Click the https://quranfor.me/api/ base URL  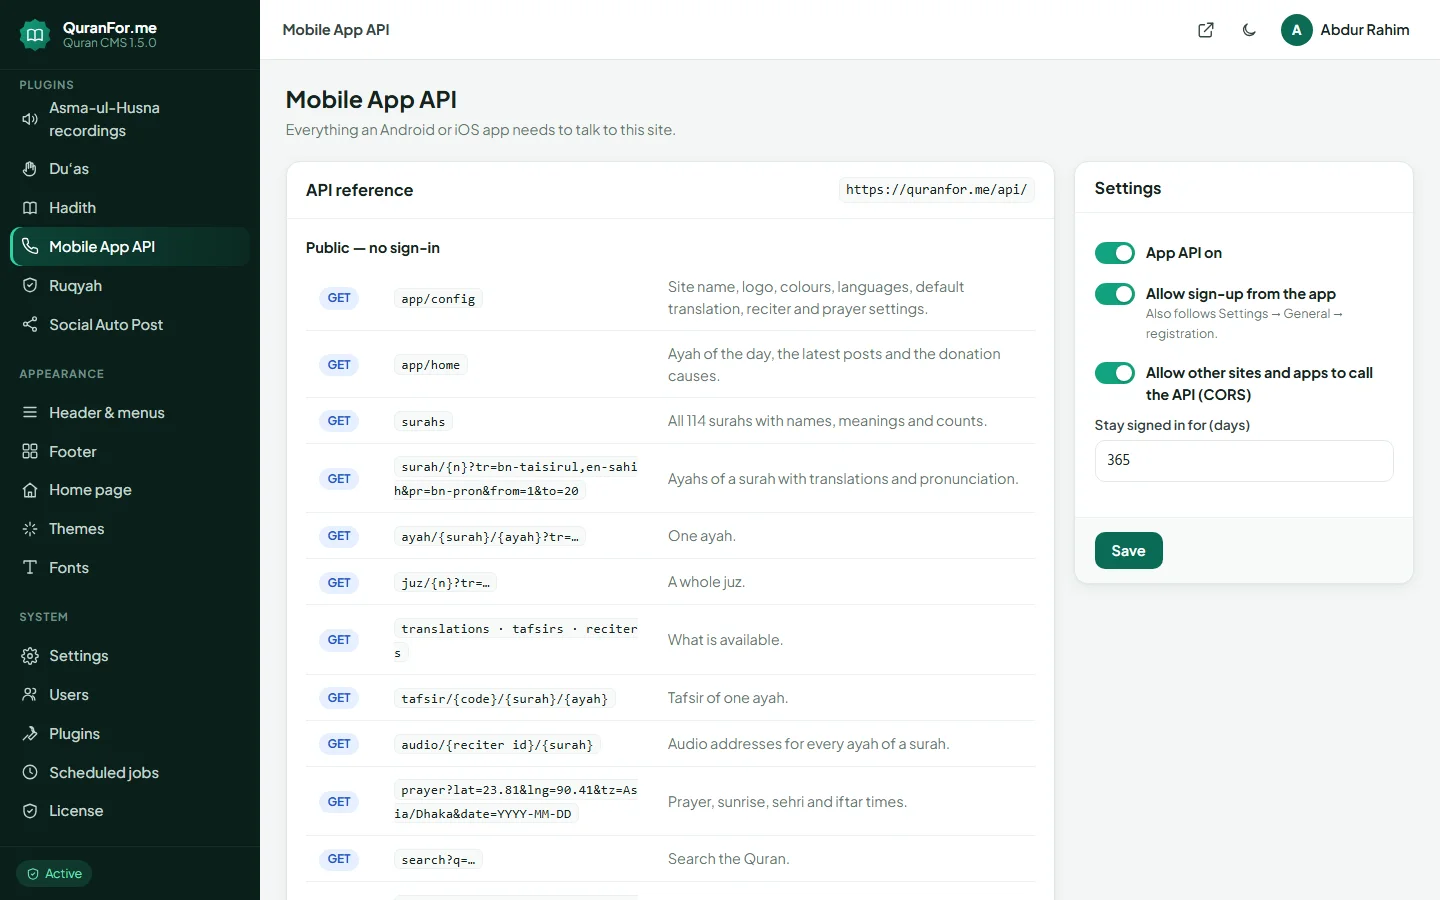pos(936,189)
